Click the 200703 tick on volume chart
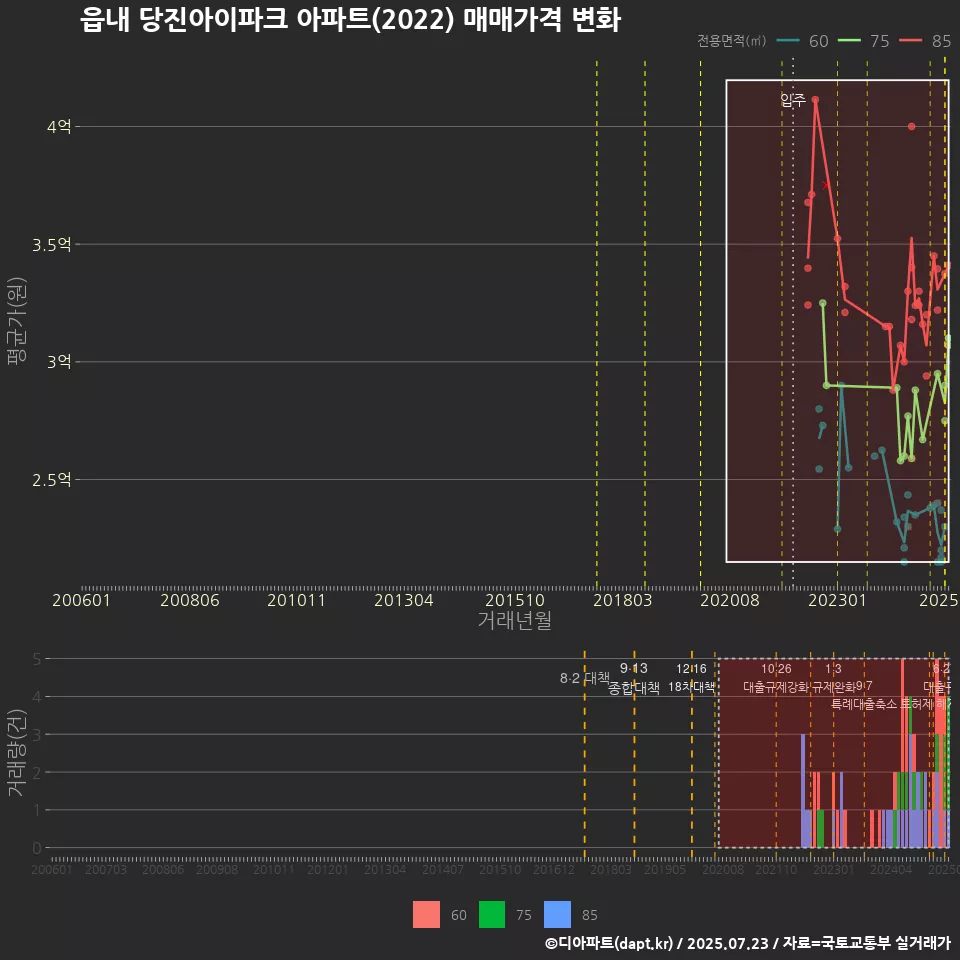Viewport: 960px width, 960px height. click(106, 869)
